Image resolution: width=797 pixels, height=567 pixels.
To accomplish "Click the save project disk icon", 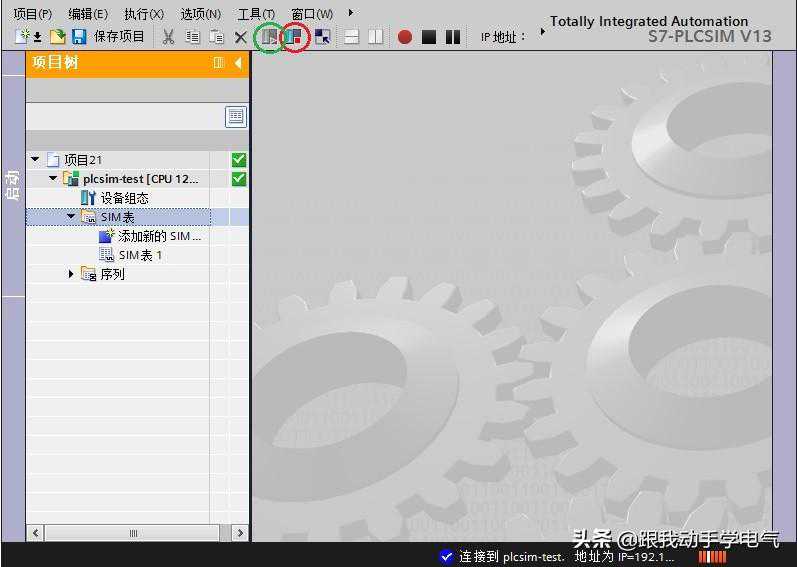I will tap(78, 37).
